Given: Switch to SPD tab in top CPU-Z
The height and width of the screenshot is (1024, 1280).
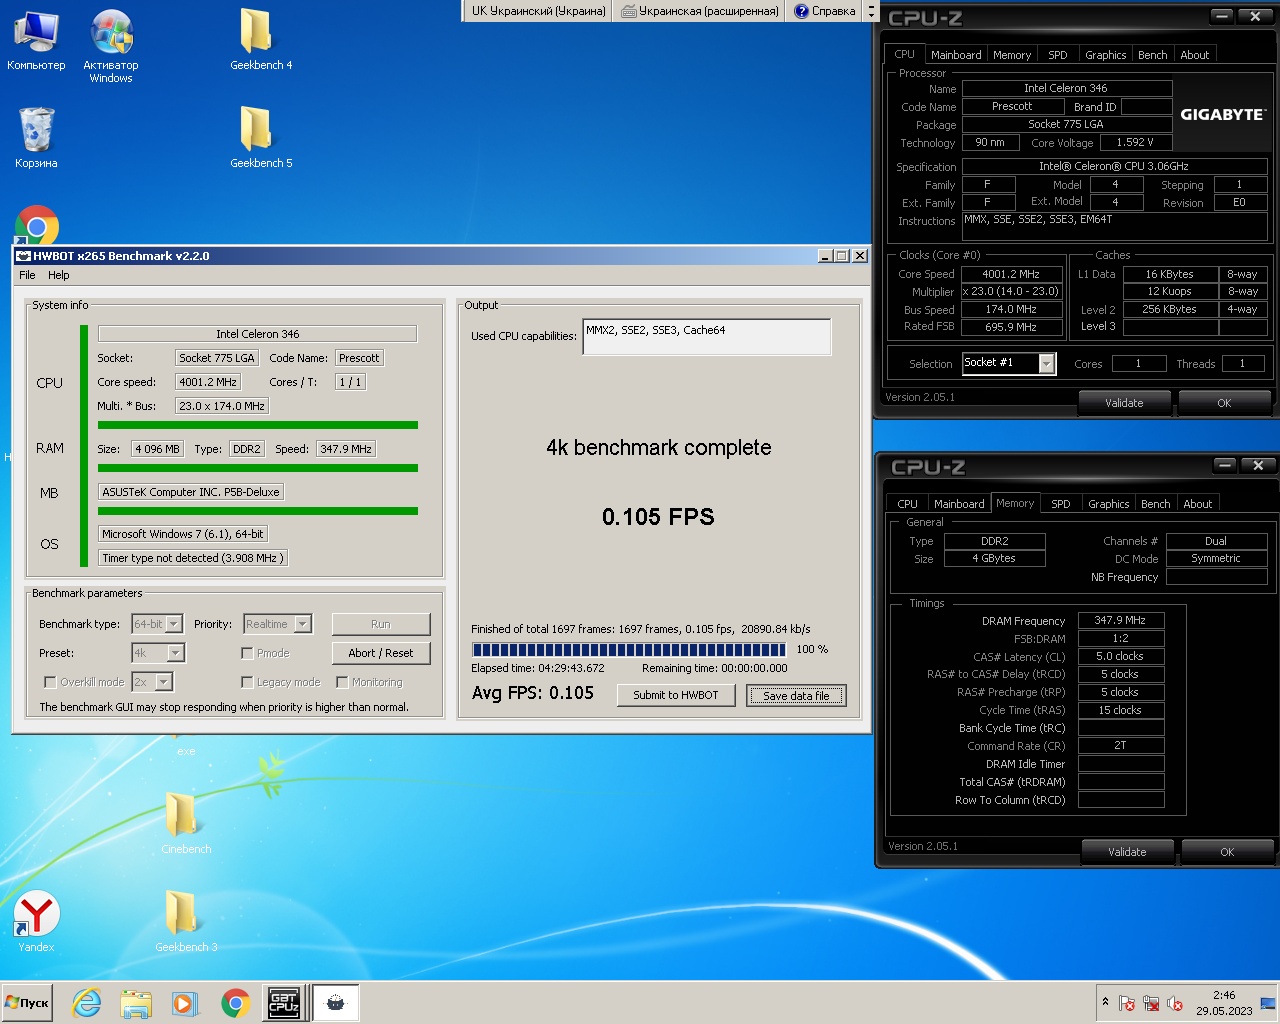Looking at the screenshot, I should point(1058,55).
